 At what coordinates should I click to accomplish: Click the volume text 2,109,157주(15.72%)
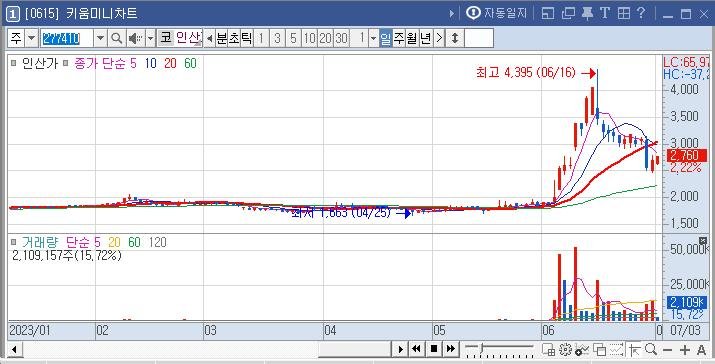67,255
